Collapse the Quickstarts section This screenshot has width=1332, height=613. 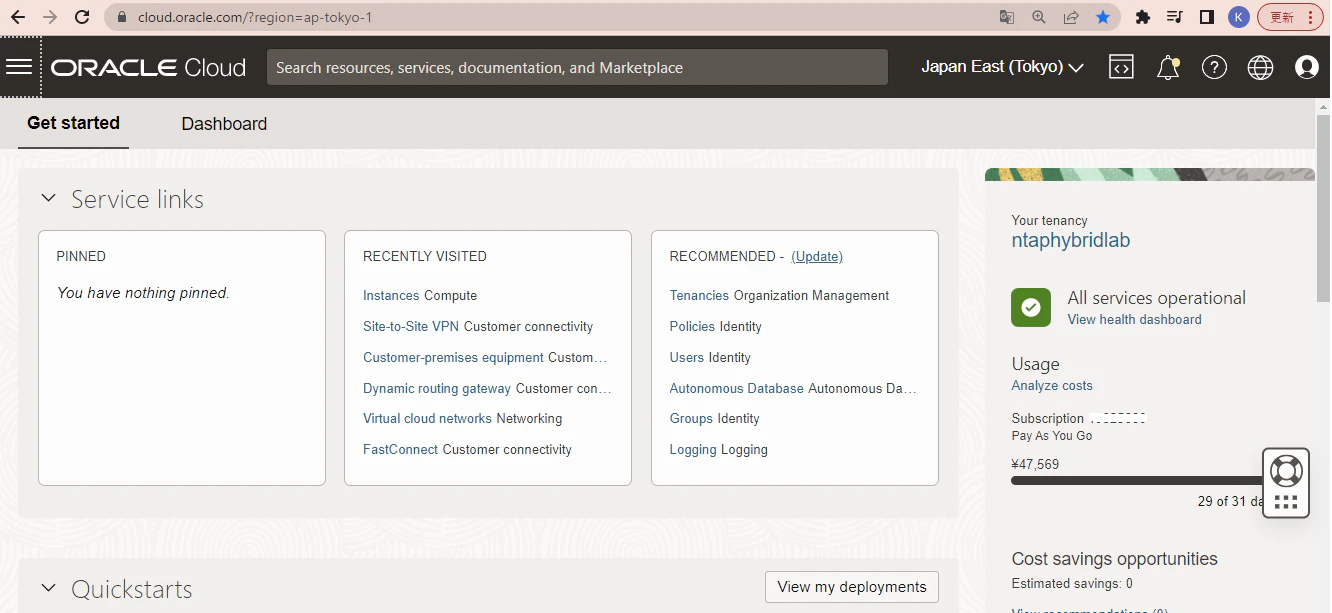(x=48, y=588)
